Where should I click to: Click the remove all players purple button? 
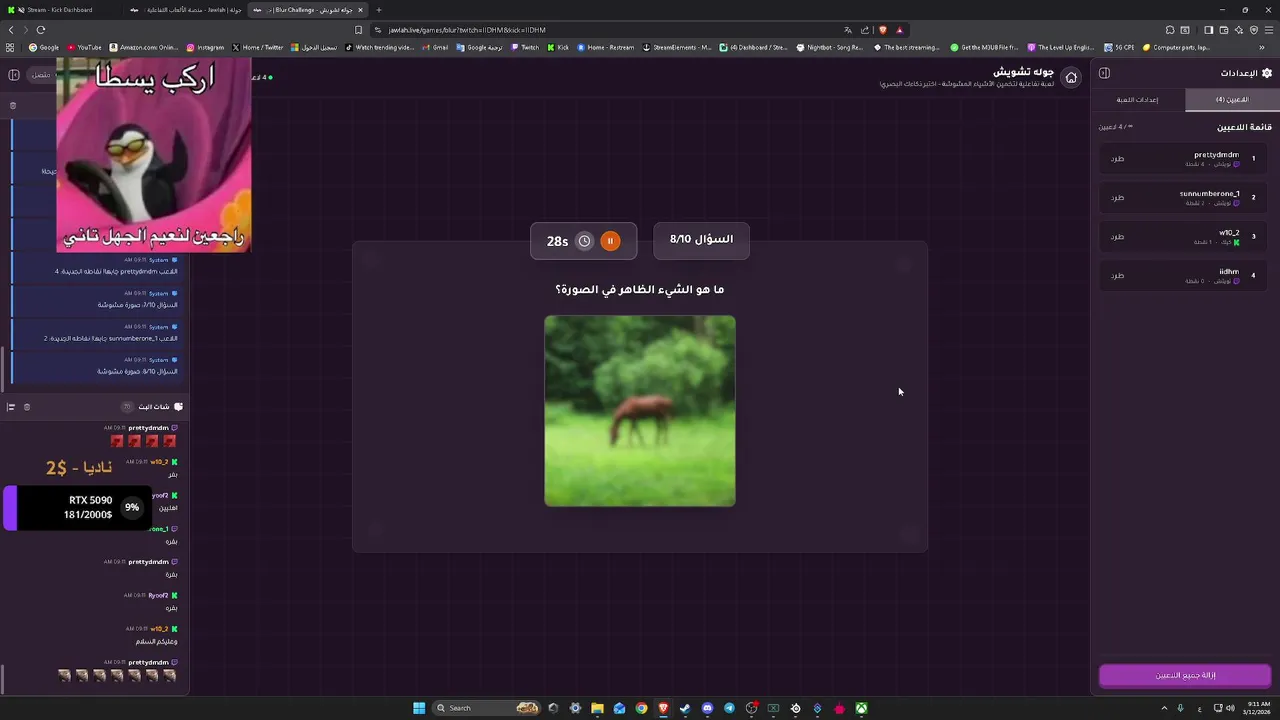pos(1185,676)
